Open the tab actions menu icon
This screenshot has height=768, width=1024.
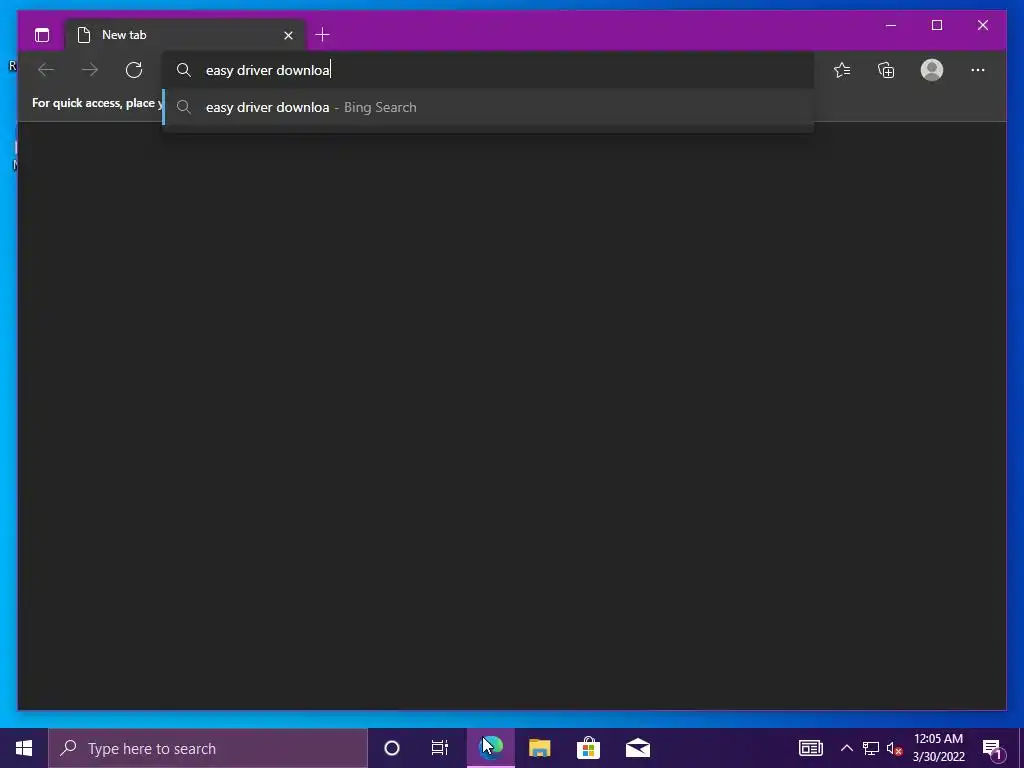point(42,35)
